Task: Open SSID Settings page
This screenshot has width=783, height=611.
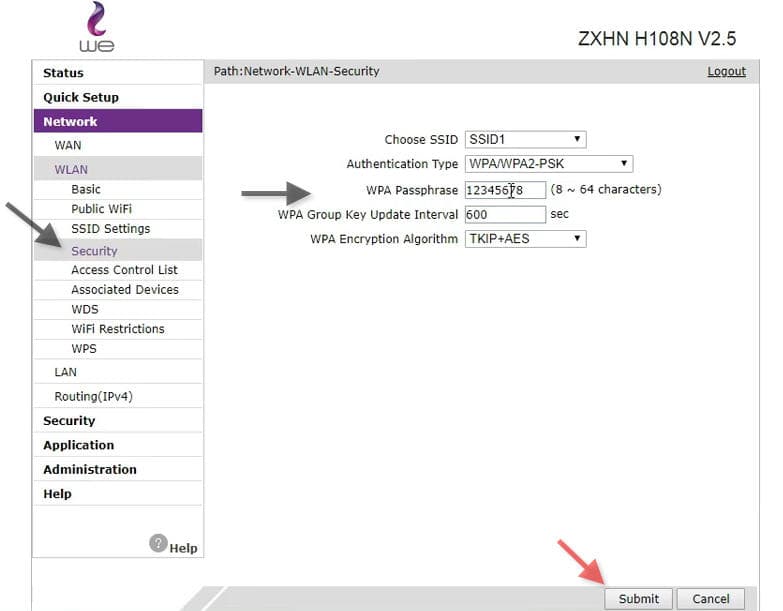Action: [118, 229]
